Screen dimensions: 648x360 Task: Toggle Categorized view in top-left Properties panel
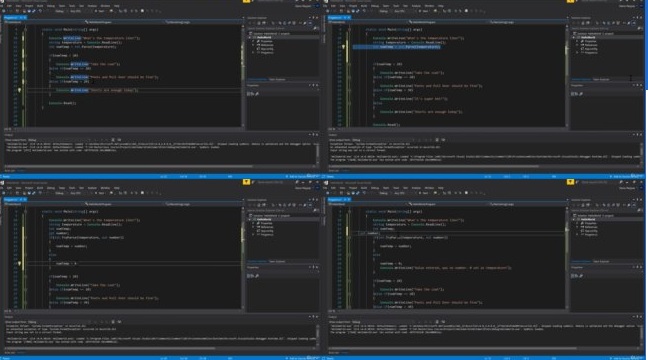[249, 94]
